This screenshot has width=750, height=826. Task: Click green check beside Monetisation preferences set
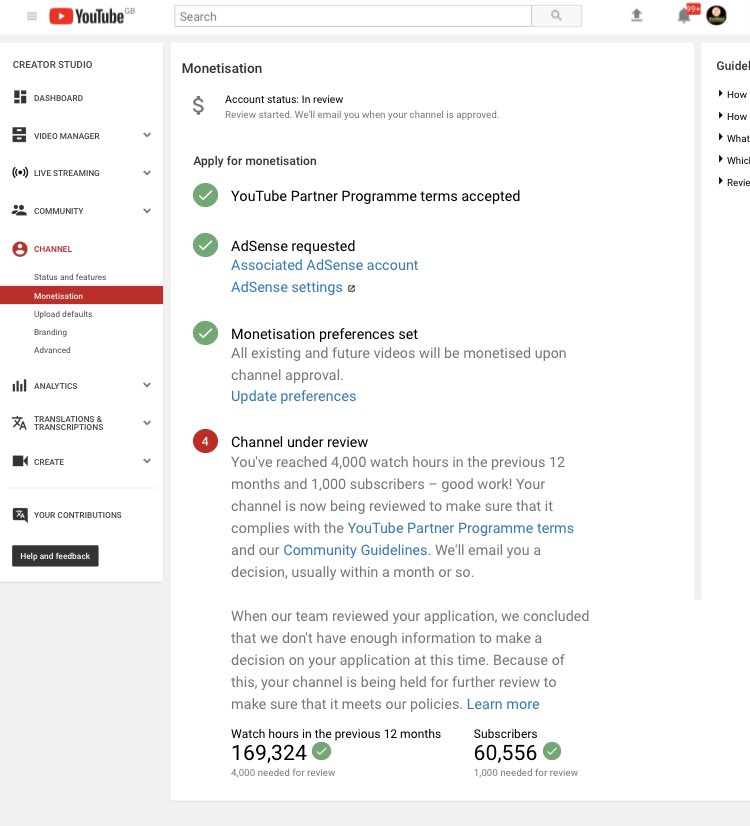(x=205, y=333)
